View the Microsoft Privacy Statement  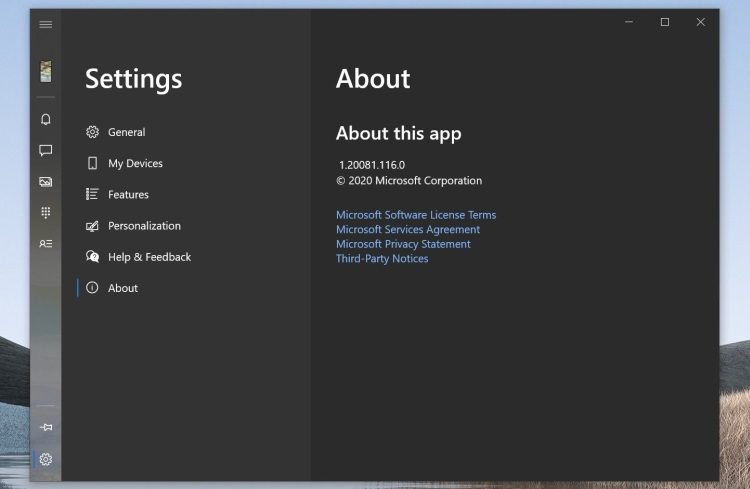click(x=402, y=244)
